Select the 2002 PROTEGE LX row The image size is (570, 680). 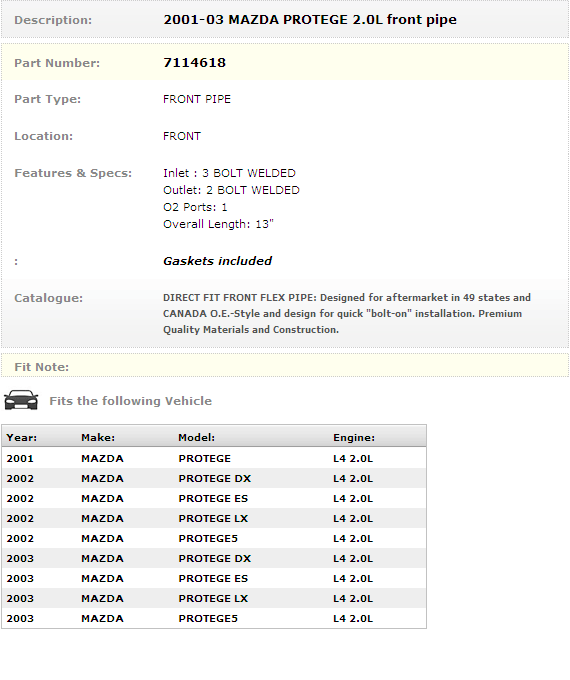click(214, 518)
